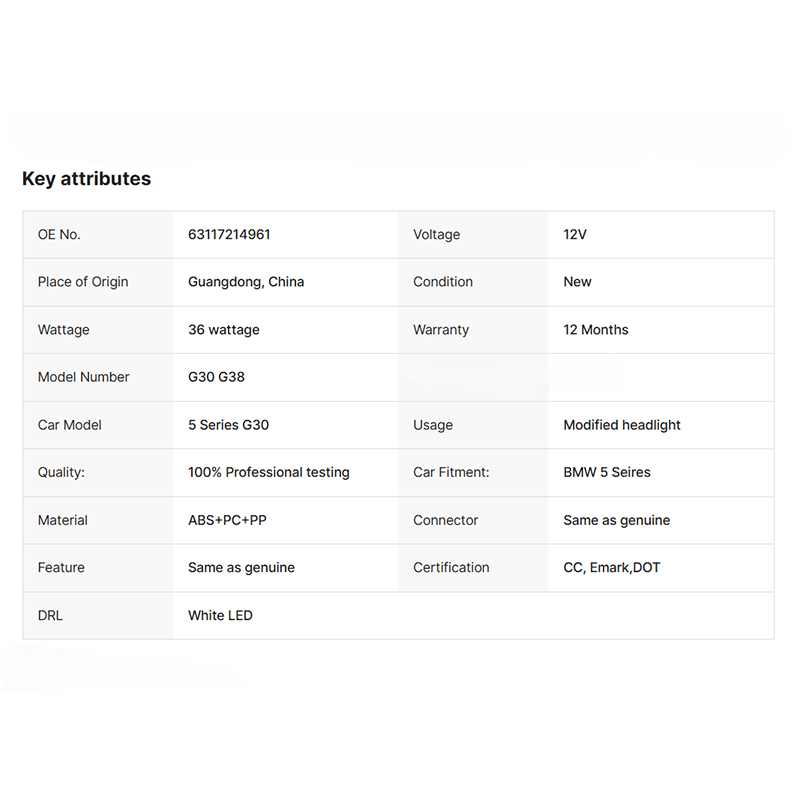Select the 12 Months warranty value
Viewport: 800px width, 800px height.
point(596,330)
